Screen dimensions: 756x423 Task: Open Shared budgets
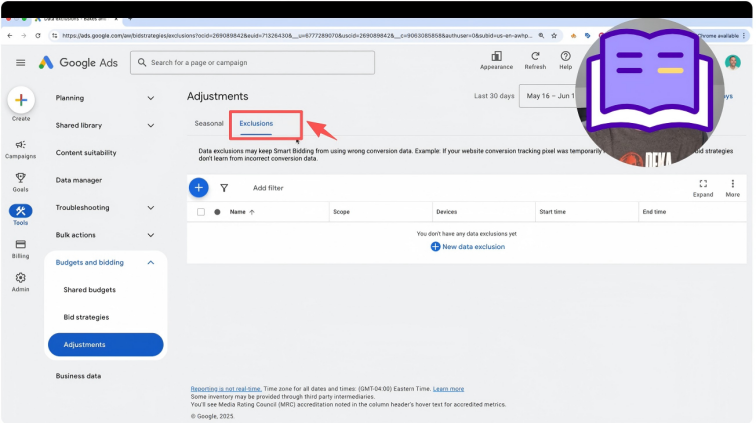[x=89, y=290]
